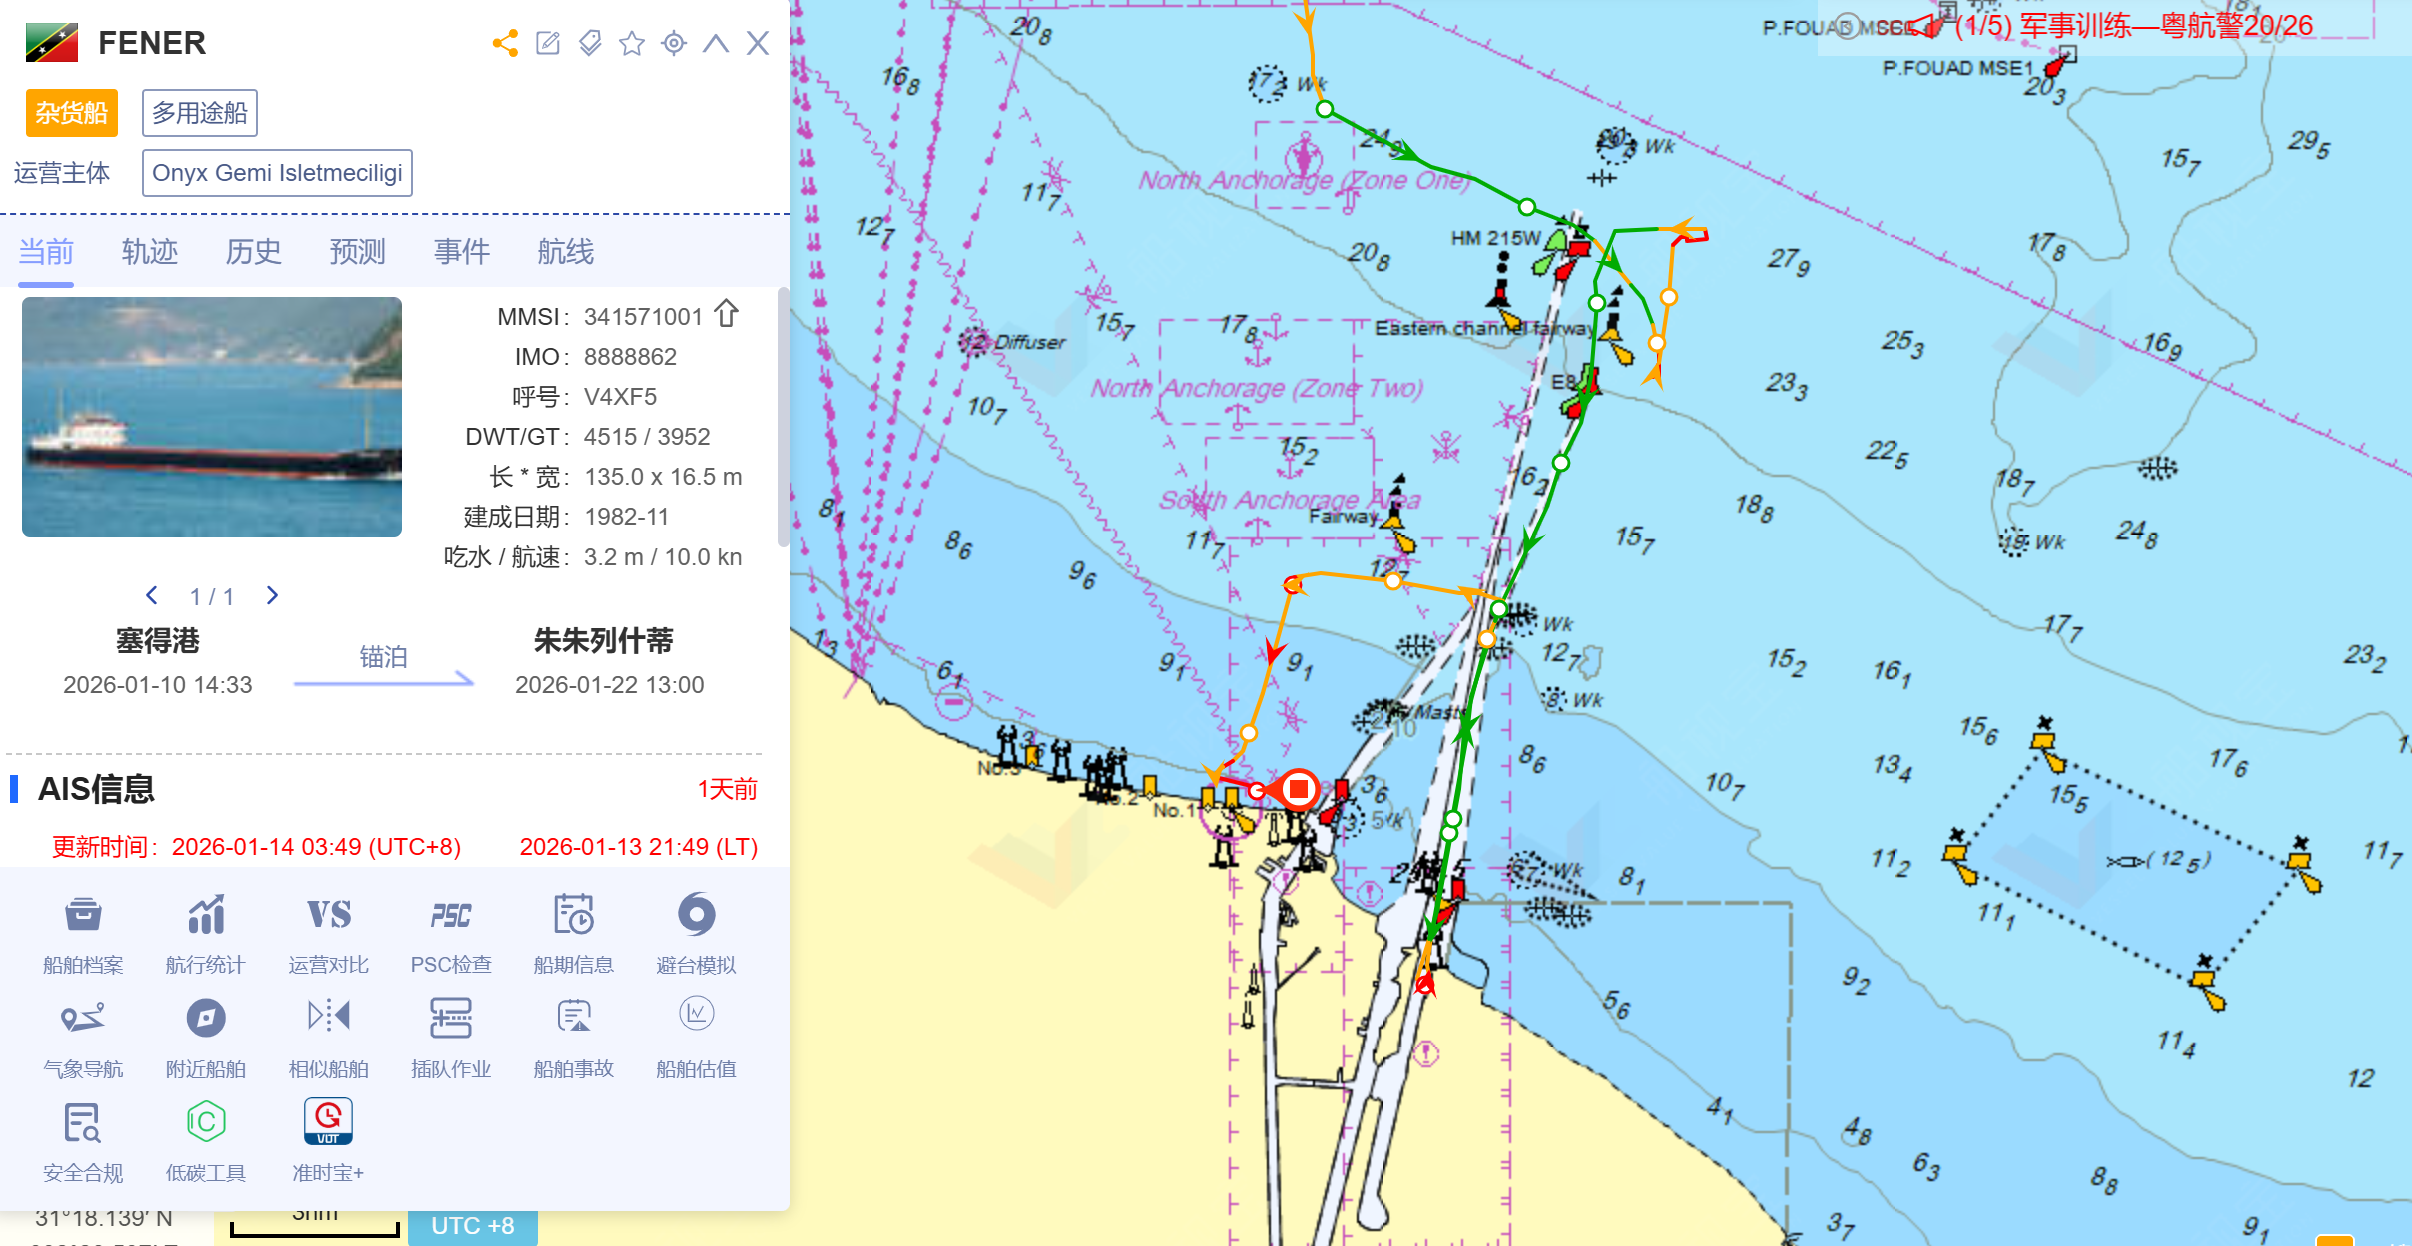Image resolution: width=2412 pixels, height=1246 pixels.
Task: Go to the next ship photo
Action: [x=272, y=596]
